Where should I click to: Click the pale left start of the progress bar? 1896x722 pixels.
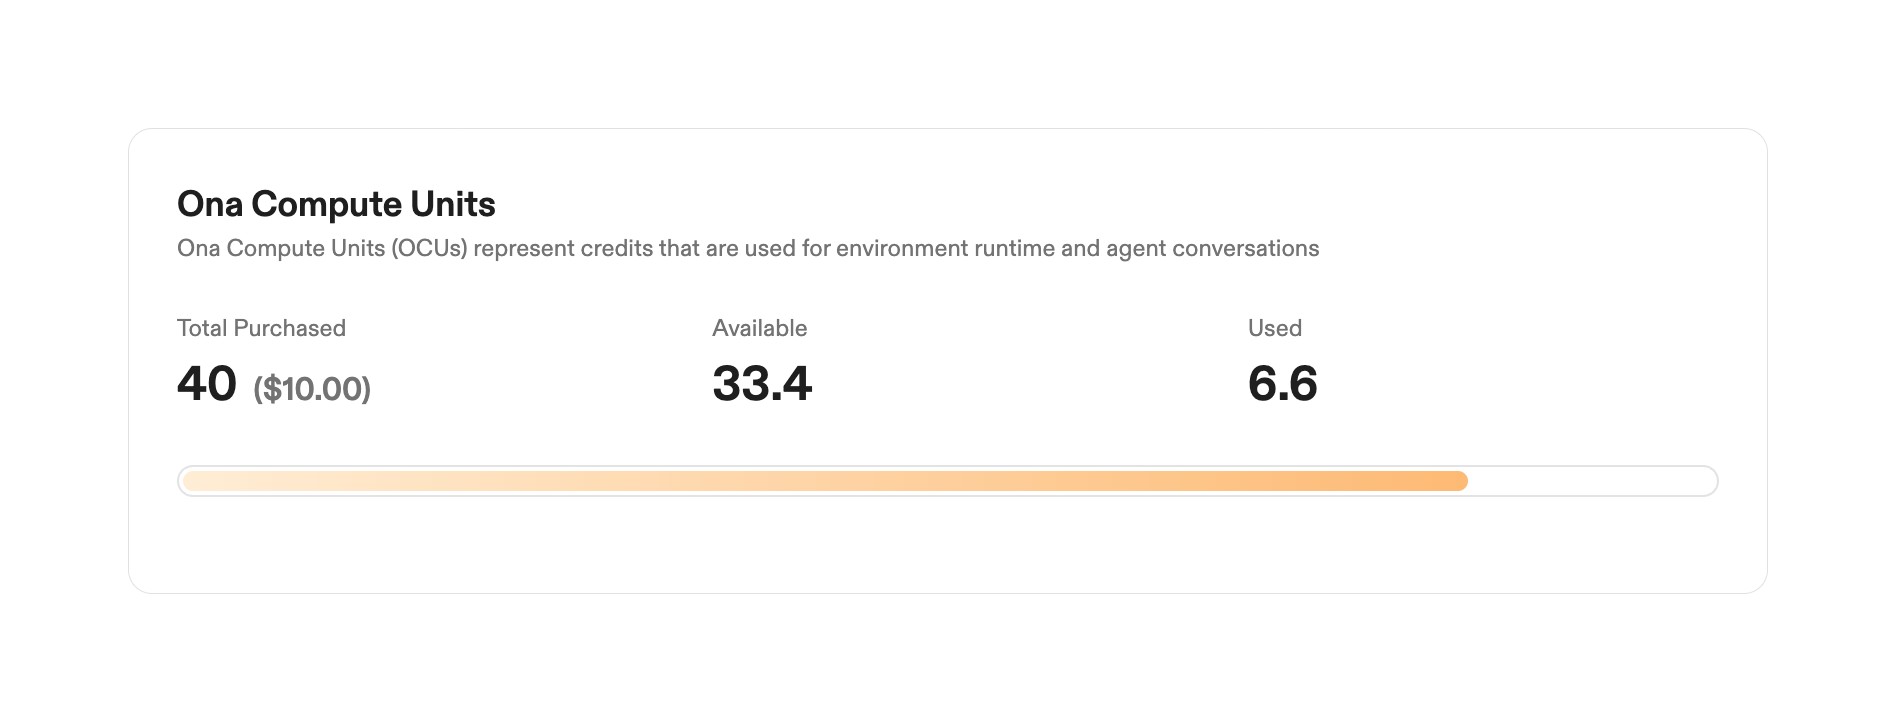point(200,481)
